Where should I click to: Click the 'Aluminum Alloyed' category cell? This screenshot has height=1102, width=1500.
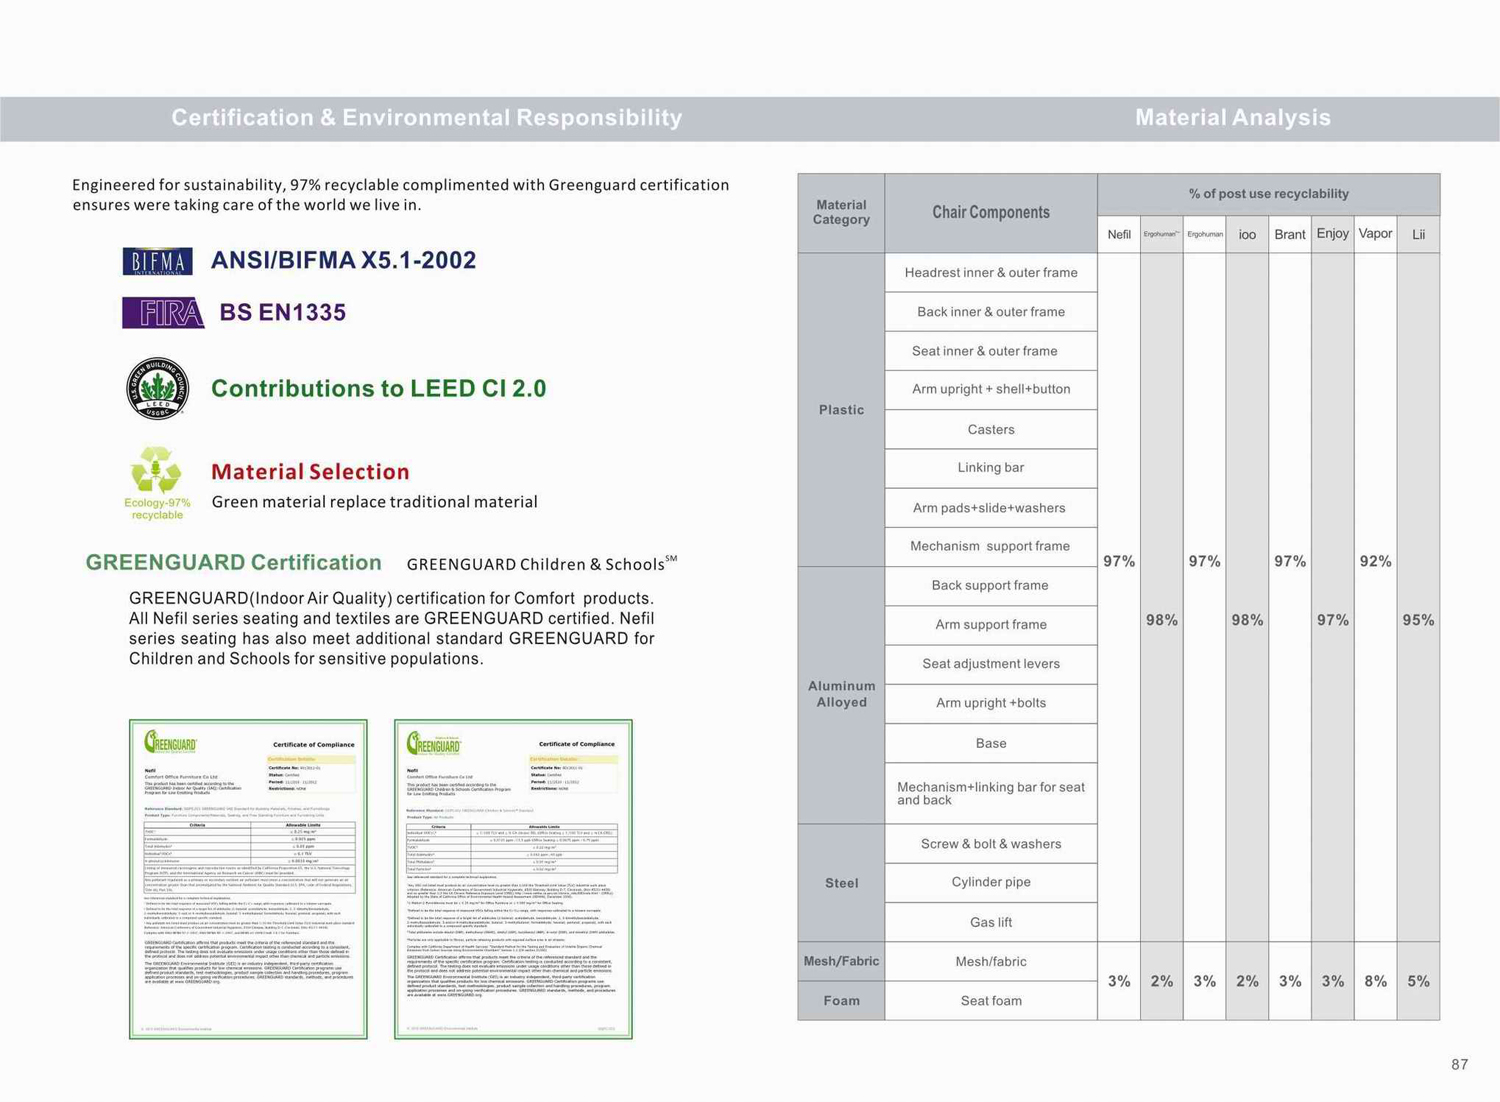pos(841,694)
